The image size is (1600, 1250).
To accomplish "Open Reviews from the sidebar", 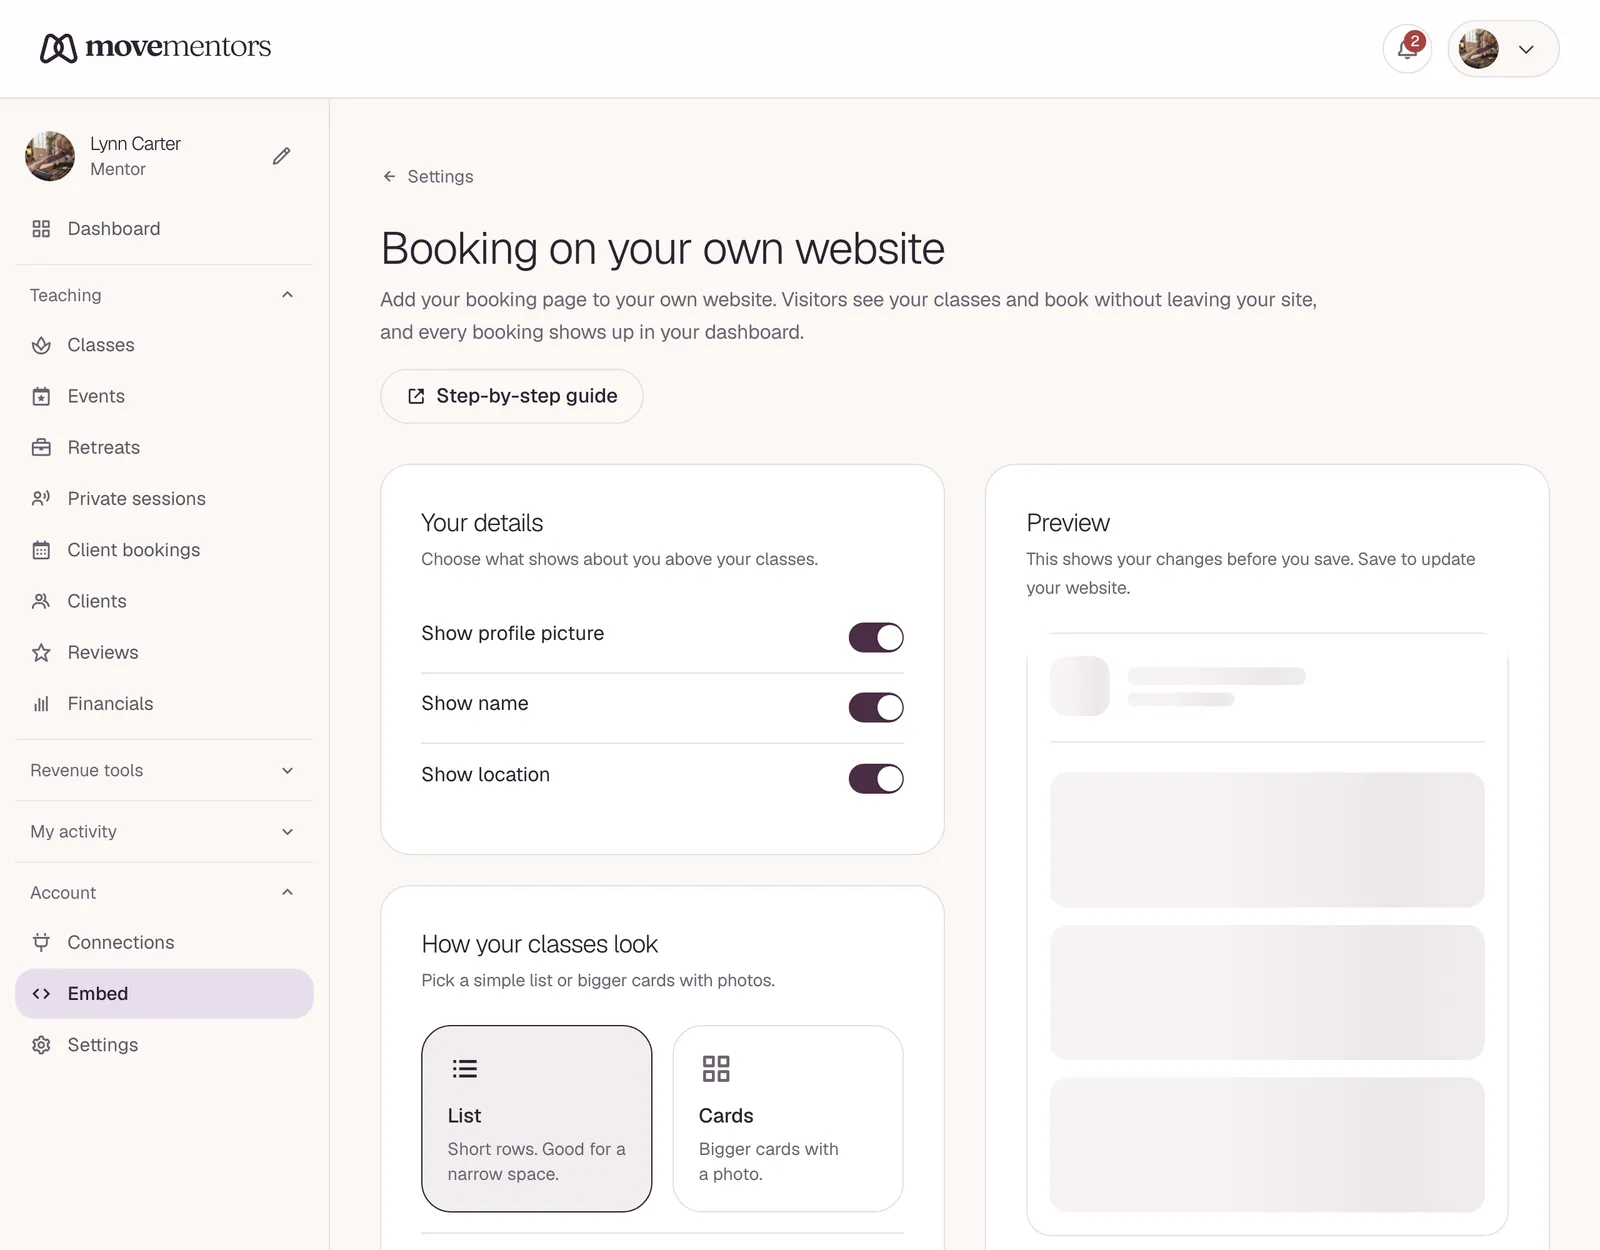I will pyautogui.click(x=164, y=653).
